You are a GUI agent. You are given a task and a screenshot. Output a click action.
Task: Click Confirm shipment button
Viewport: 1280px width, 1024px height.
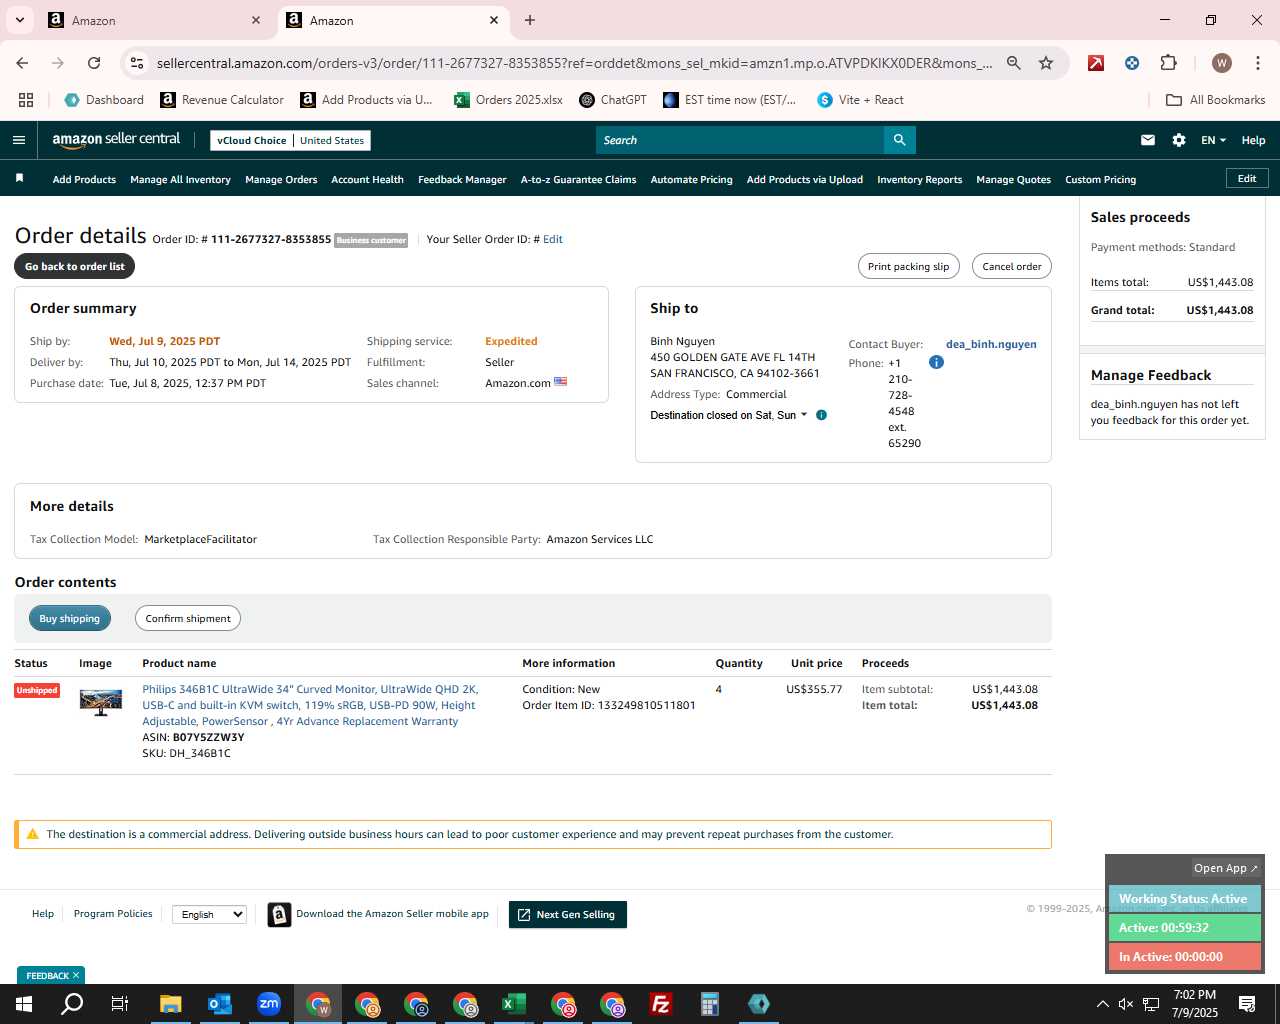click(x=188, y=618)
